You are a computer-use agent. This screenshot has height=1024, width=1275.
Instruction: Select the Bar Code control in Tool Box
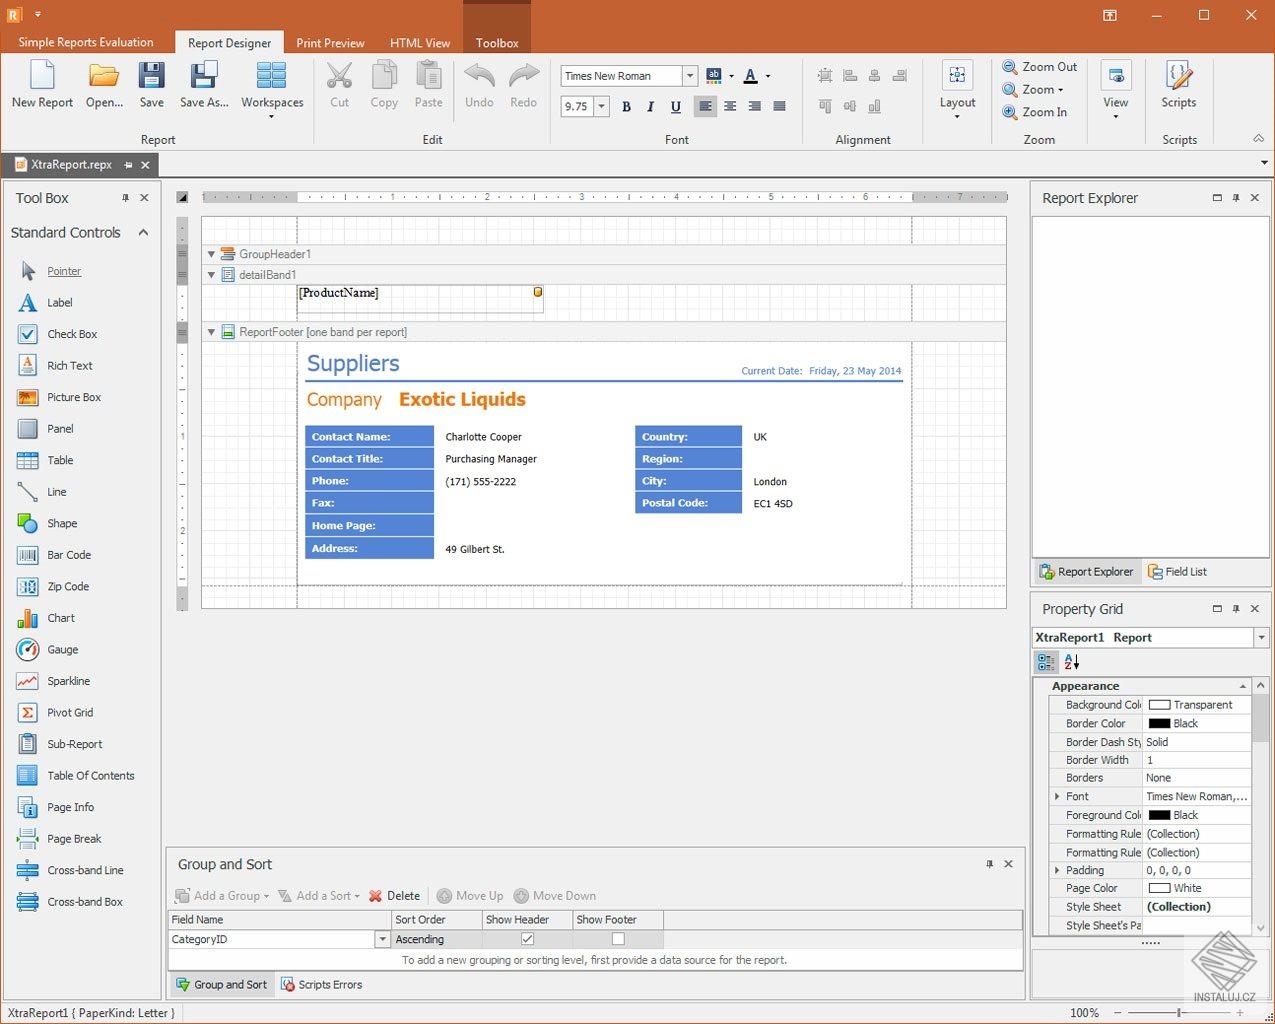(x=68, y=555)
